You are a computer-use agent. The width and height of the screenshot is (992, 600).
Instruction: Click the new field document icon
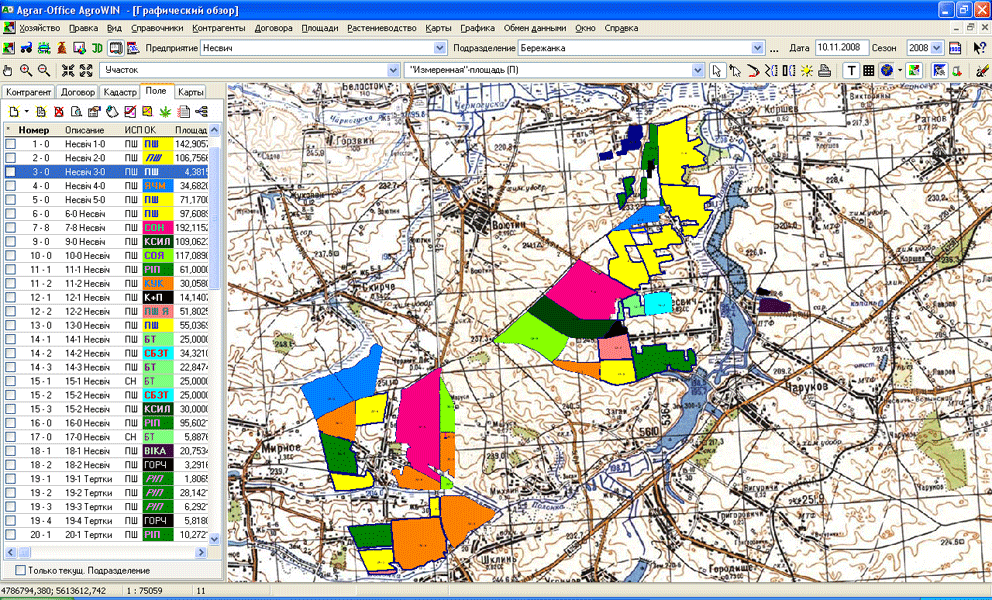14,112
